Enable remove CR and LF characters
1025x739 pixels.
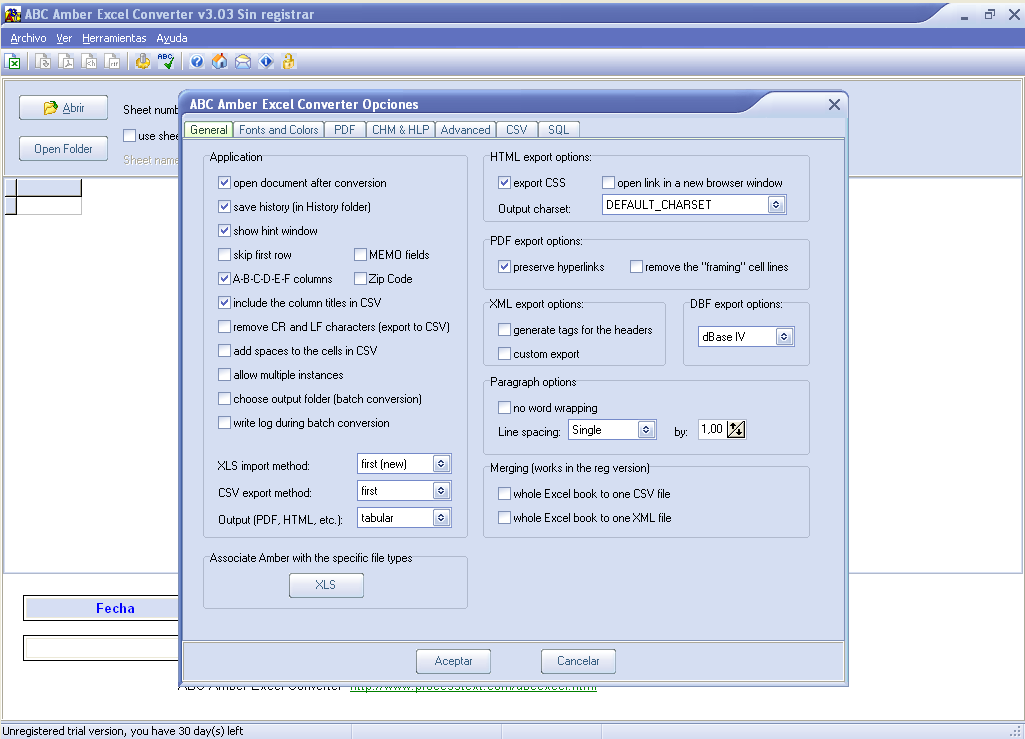point(224,326)
